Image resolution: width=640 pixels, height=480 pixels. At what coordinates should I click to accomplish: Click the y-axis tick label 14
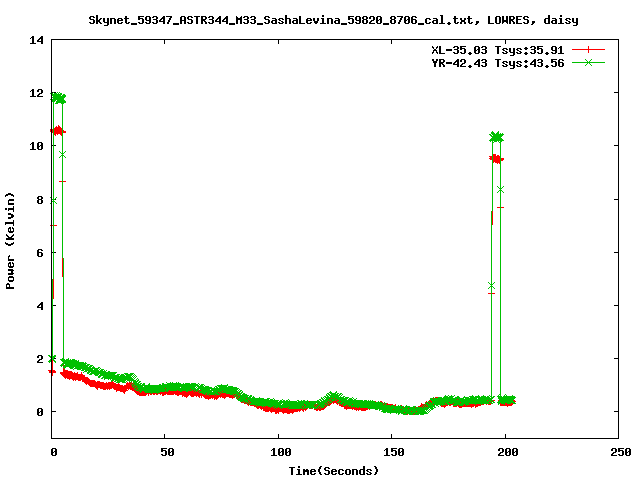(x=36, y=40)
